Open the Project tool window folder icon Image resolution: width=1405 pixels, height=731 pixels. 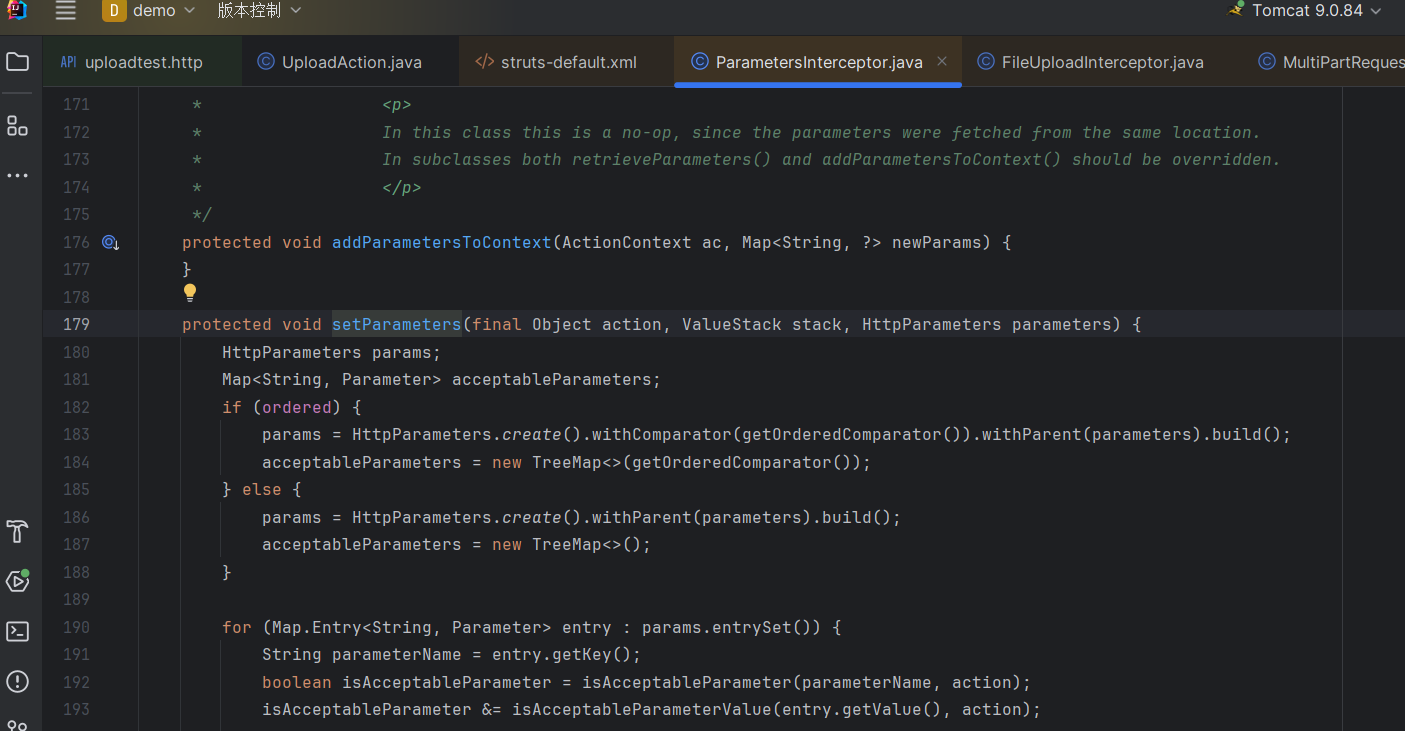[x=17, y=62]
